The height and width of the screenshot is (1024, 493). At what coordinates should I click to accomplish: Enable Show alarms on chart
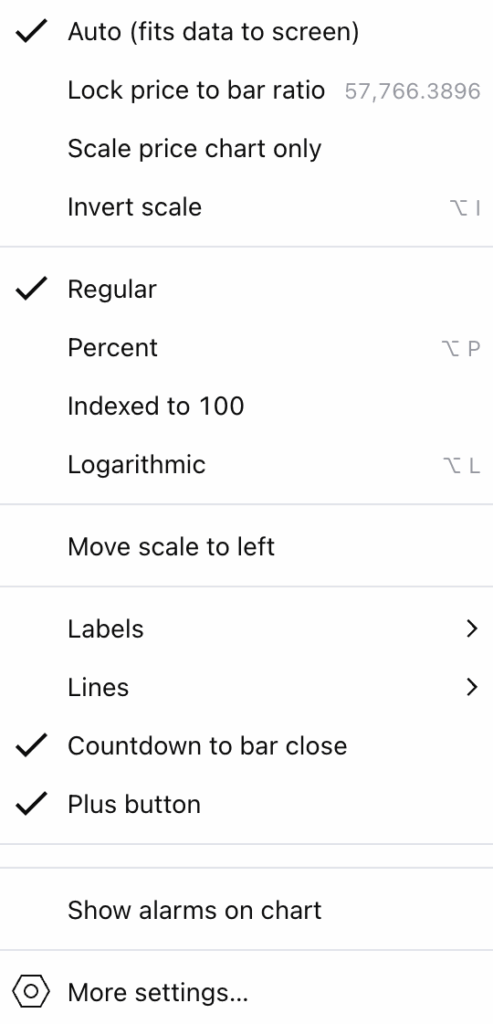[x=246, y=910]
